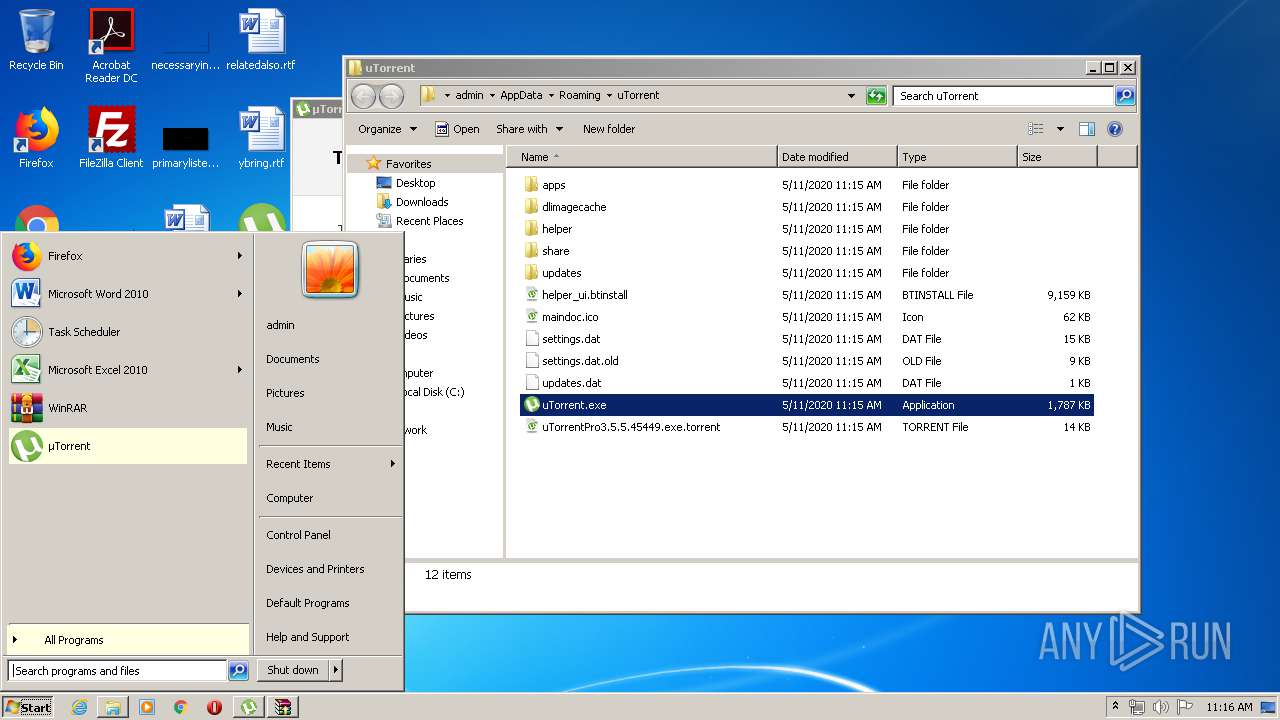The width and height of the screenshot is (1280, 720).
Task: Open Internet Explorer from taskbar
Action: (x=80, y=707)
